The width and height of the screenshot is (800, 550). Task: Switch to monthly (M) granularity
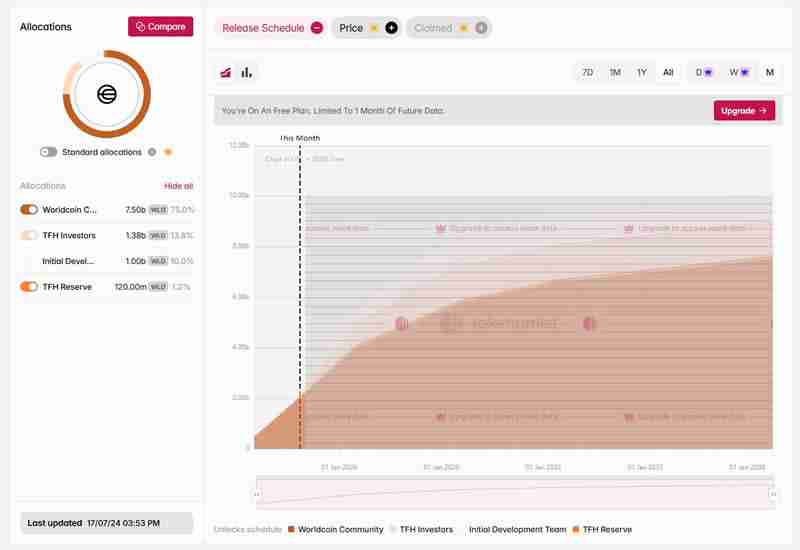(x=770, y=72)
